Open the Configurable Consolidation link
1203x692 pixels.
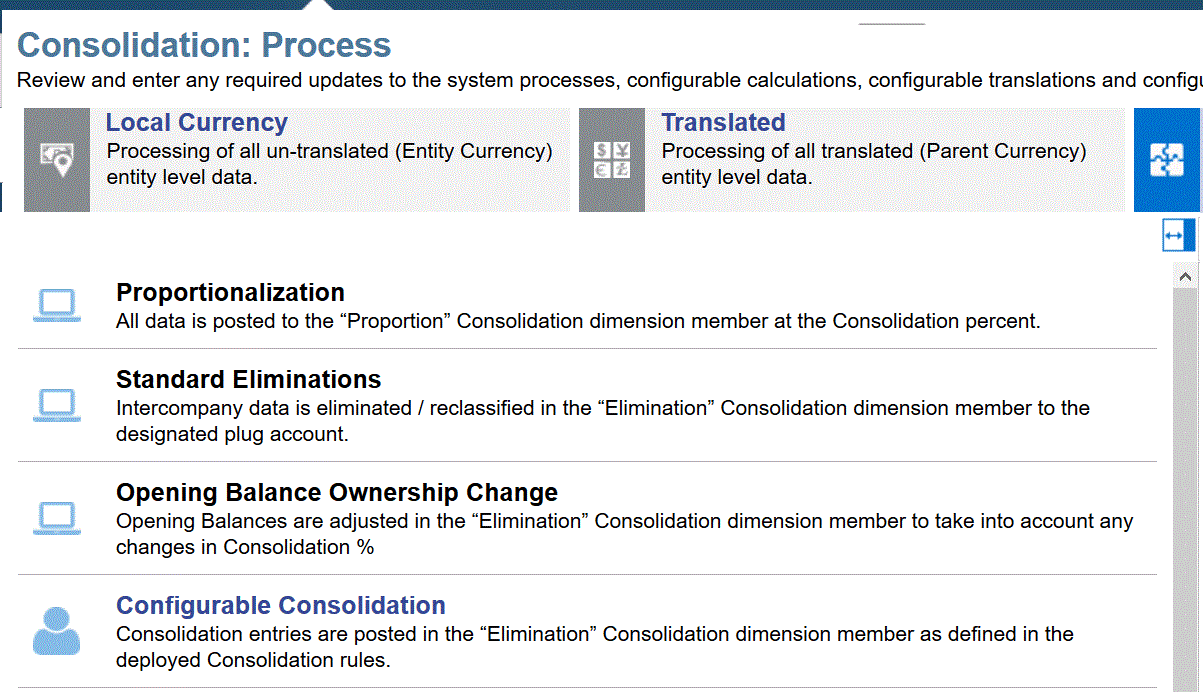pyautogui.click(x=281, y=606)
